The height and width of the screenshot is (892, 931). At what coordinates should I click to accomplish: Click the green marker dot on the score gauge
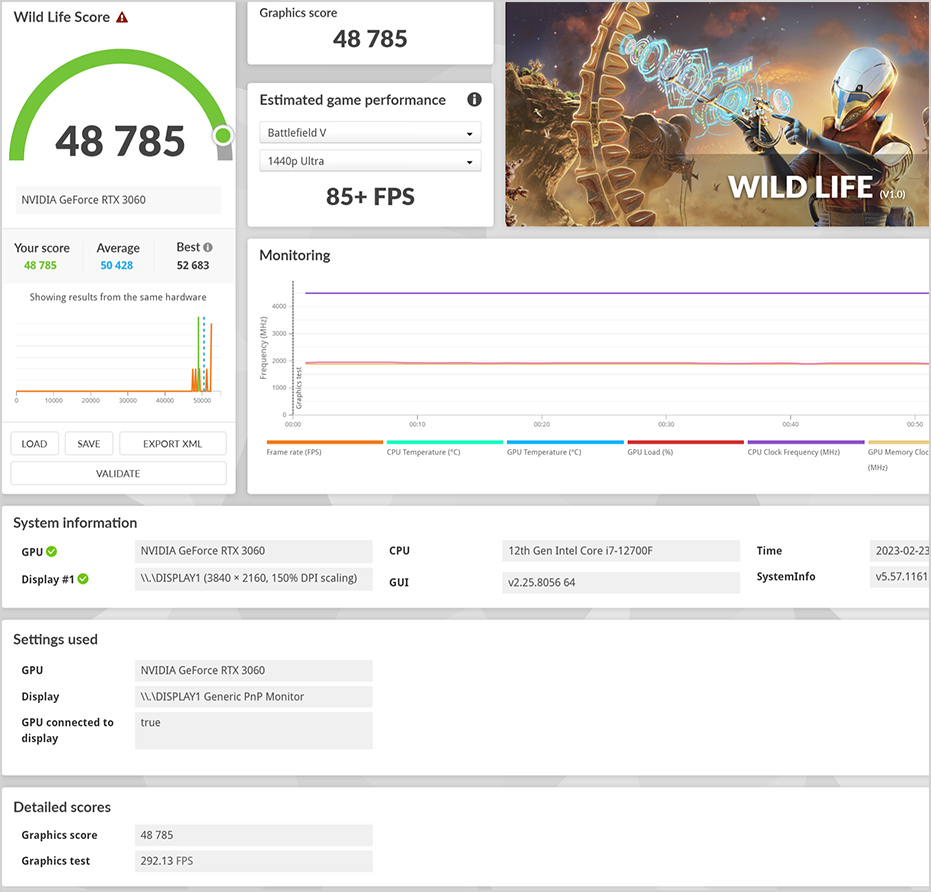click(x=222, y=135)
